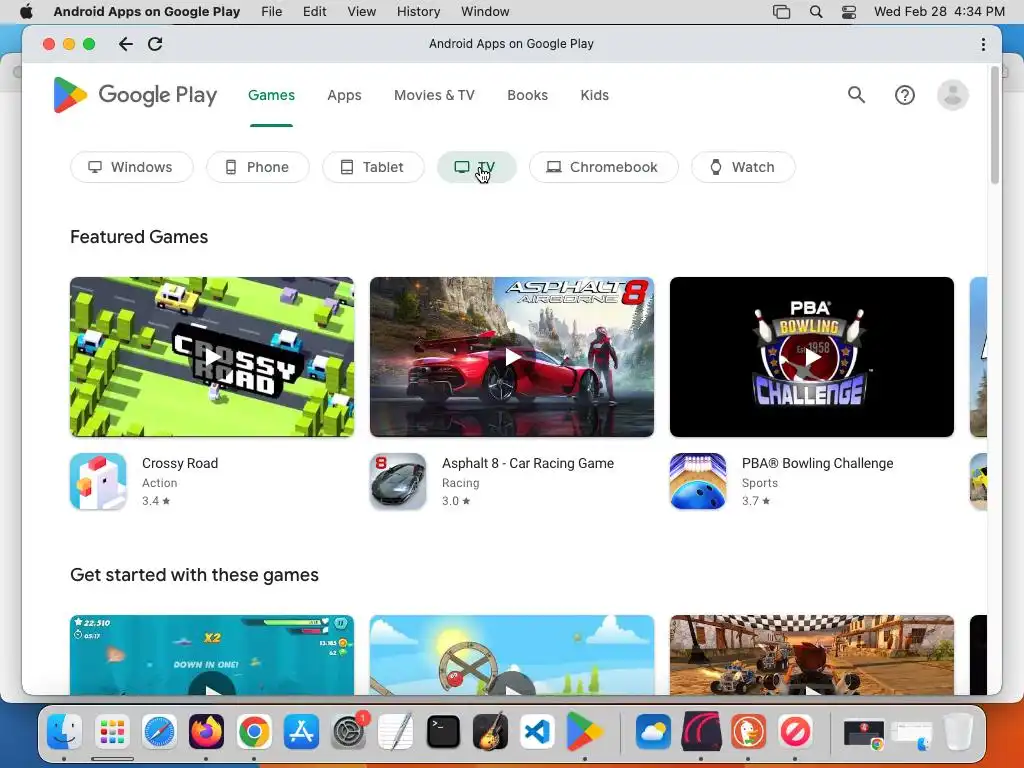Play the PBA Bowling Challenge trailer
The height and width of the screenshot is (768, 1024).
(812, 357)
